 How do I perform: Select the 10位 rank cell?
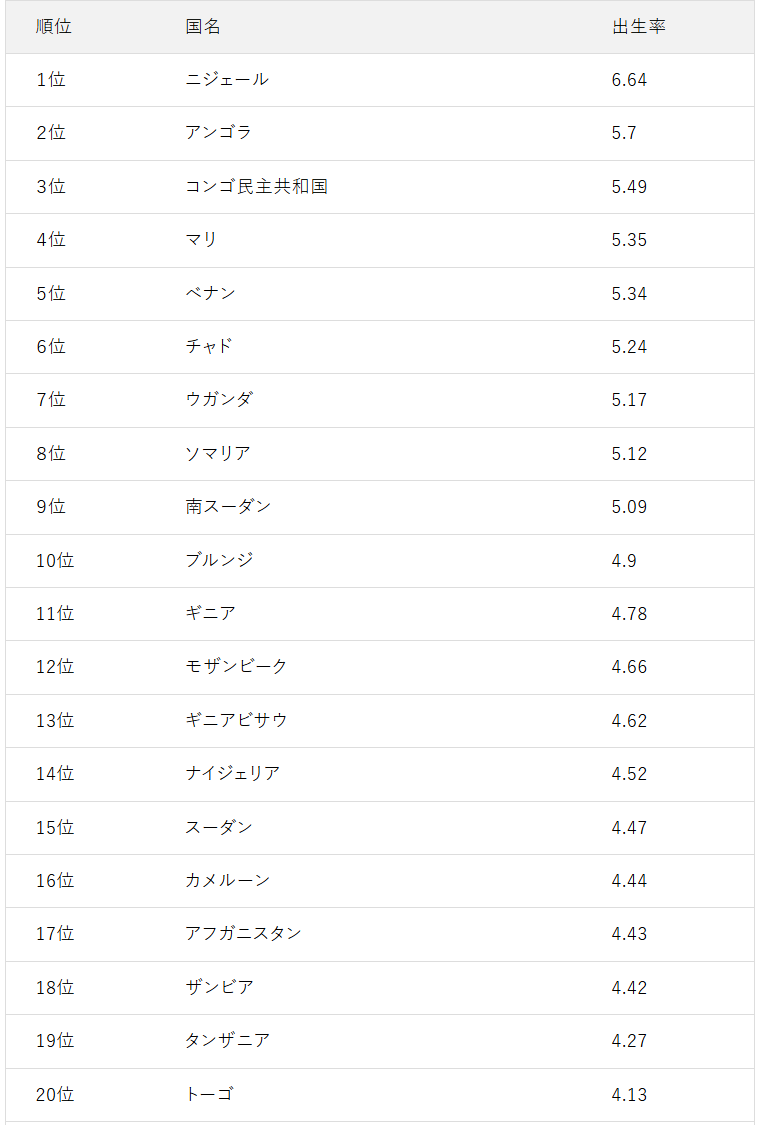point(55,560)
